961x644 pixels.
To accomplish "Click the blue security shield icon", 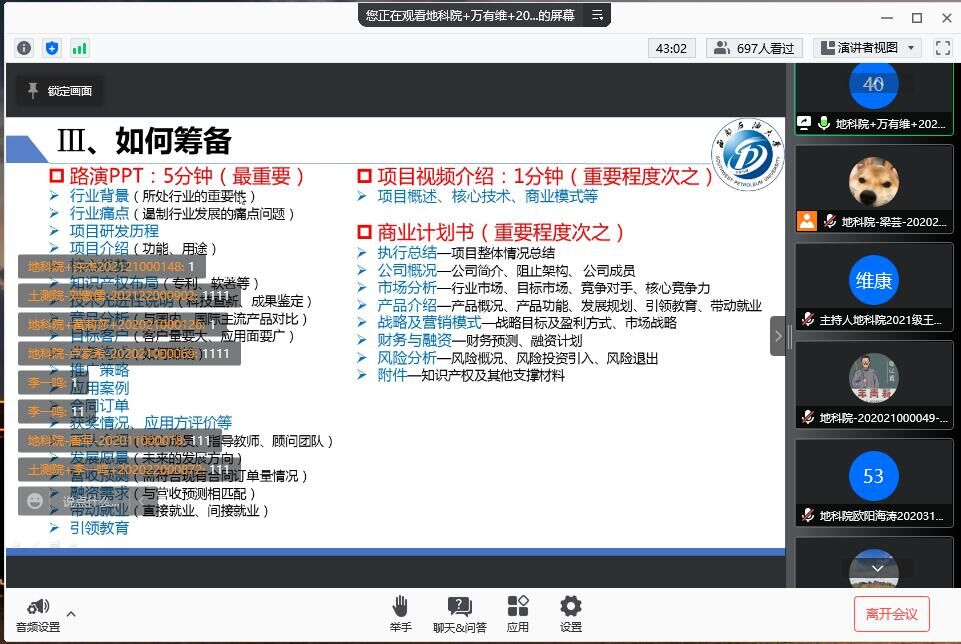I will 52,48.
